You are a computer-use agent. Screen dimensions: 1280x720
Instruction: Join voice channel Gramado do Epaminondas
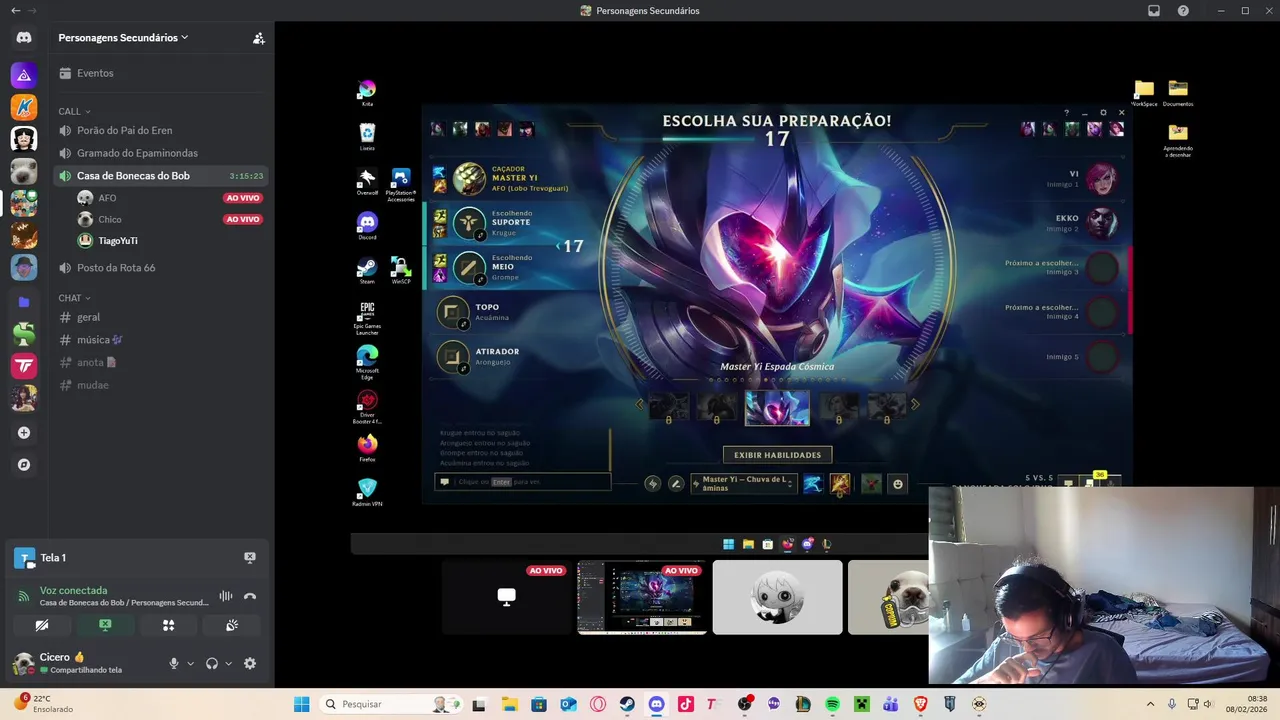coord(160,153)
